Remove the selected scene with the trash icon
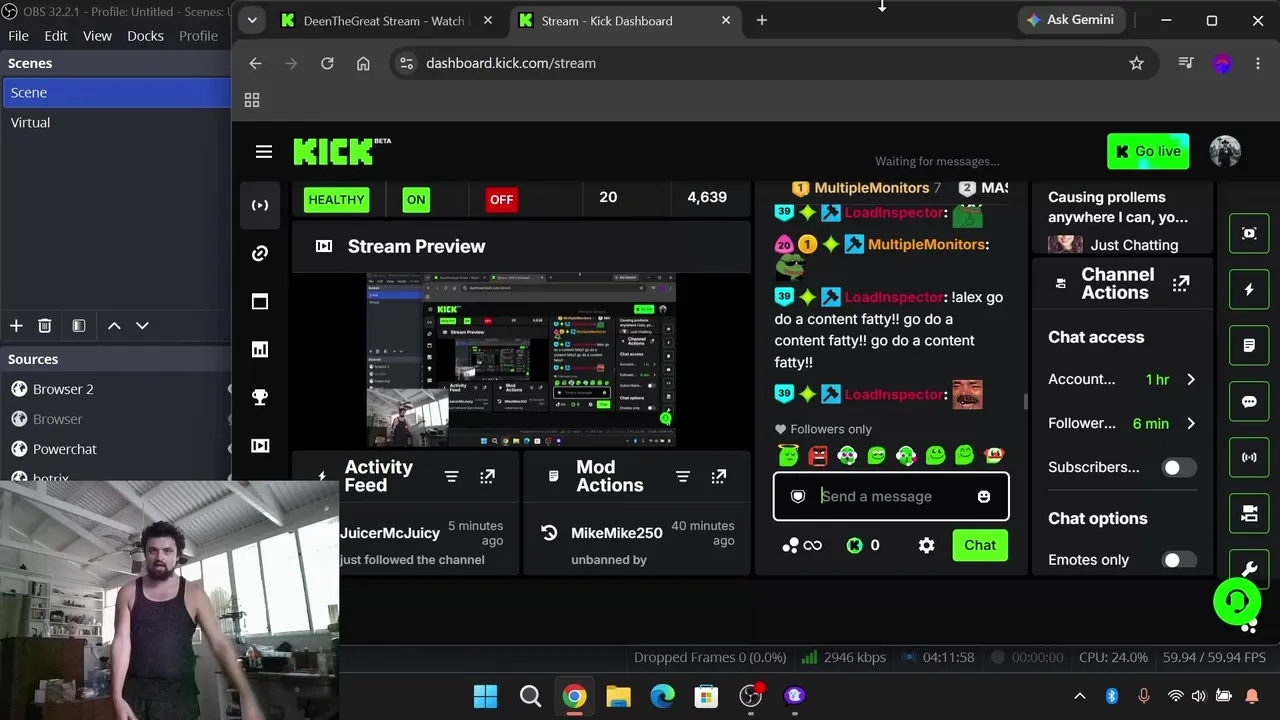Screen dimensions: 1280x720 (44, 325)
